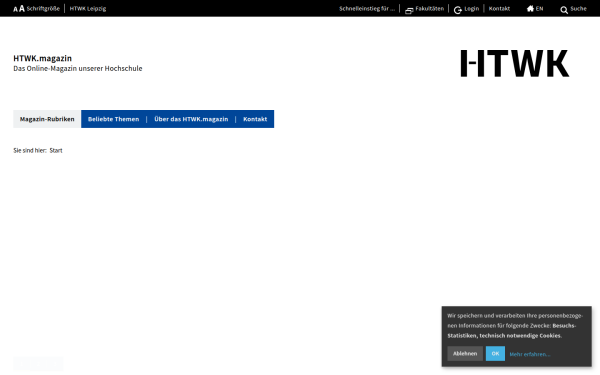Click the home icon next to EN
Image resolution: width=600 pixels, height=375 pixels.
tap(530, 8)
